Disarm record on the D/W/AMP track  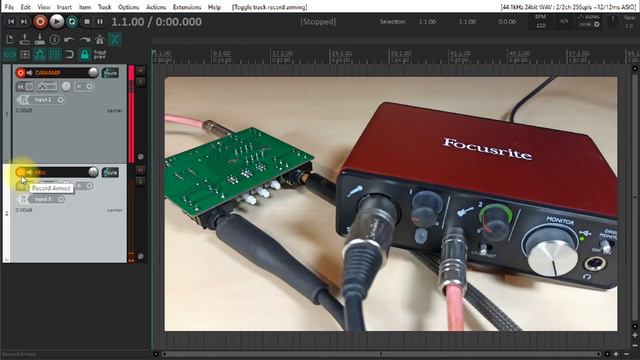[21, 73]
